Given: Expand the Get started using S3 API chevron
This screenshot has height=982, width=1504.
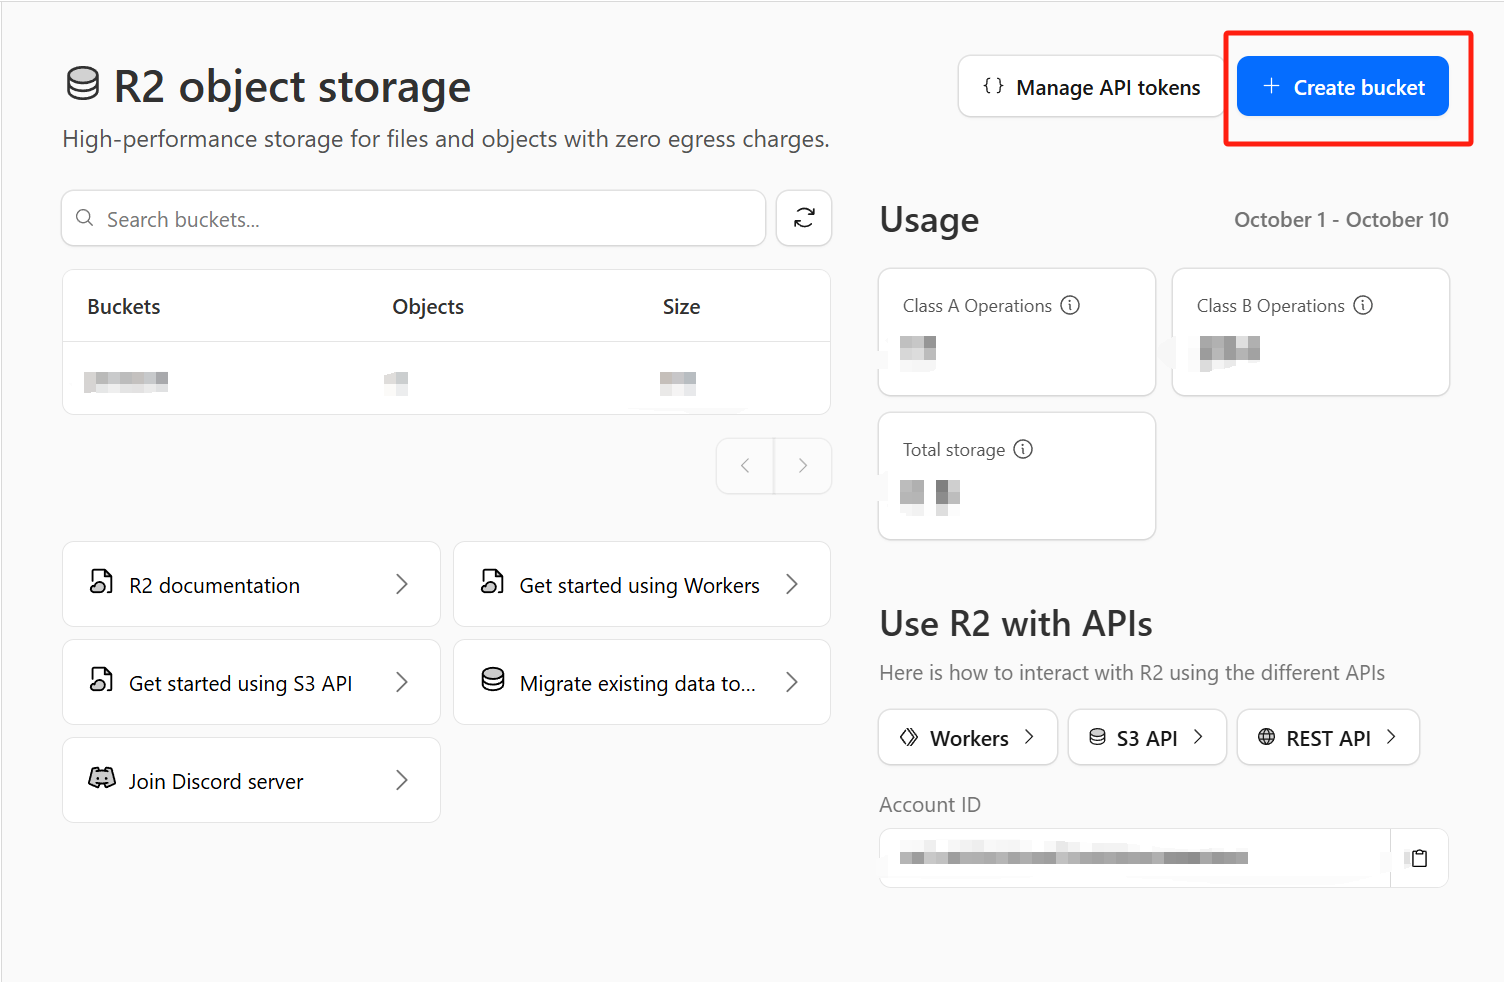Looking at the screenshot, I should coord(402,682).
